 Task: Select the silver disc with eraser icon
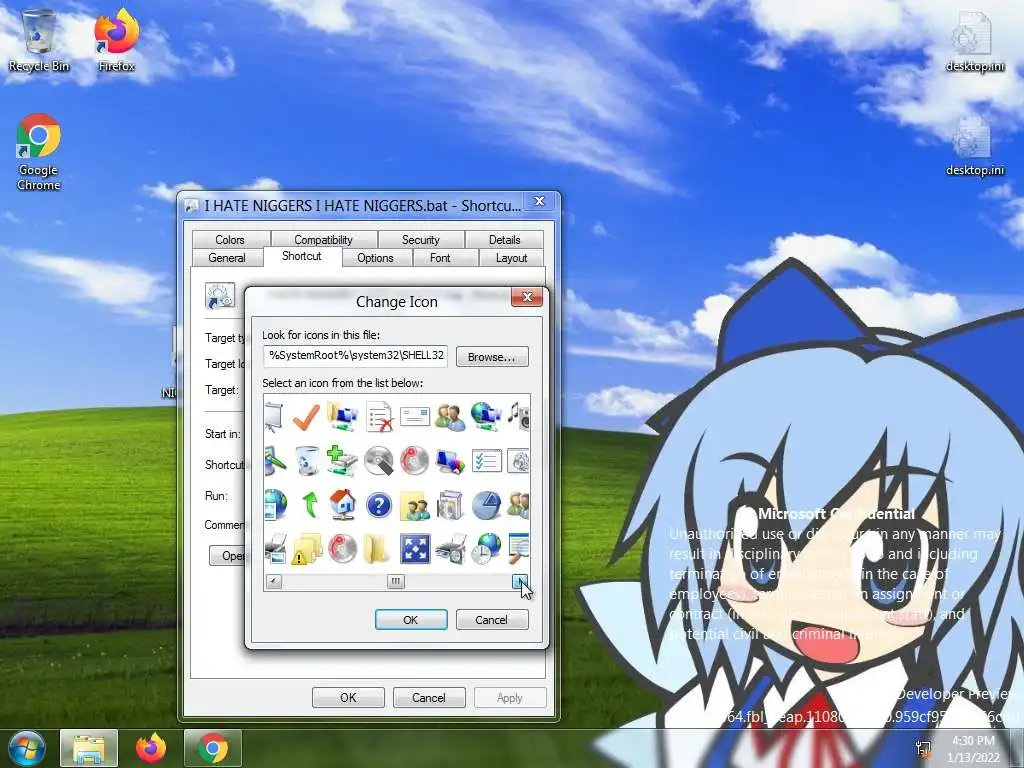pyautogui.click(x=379, y=460)
